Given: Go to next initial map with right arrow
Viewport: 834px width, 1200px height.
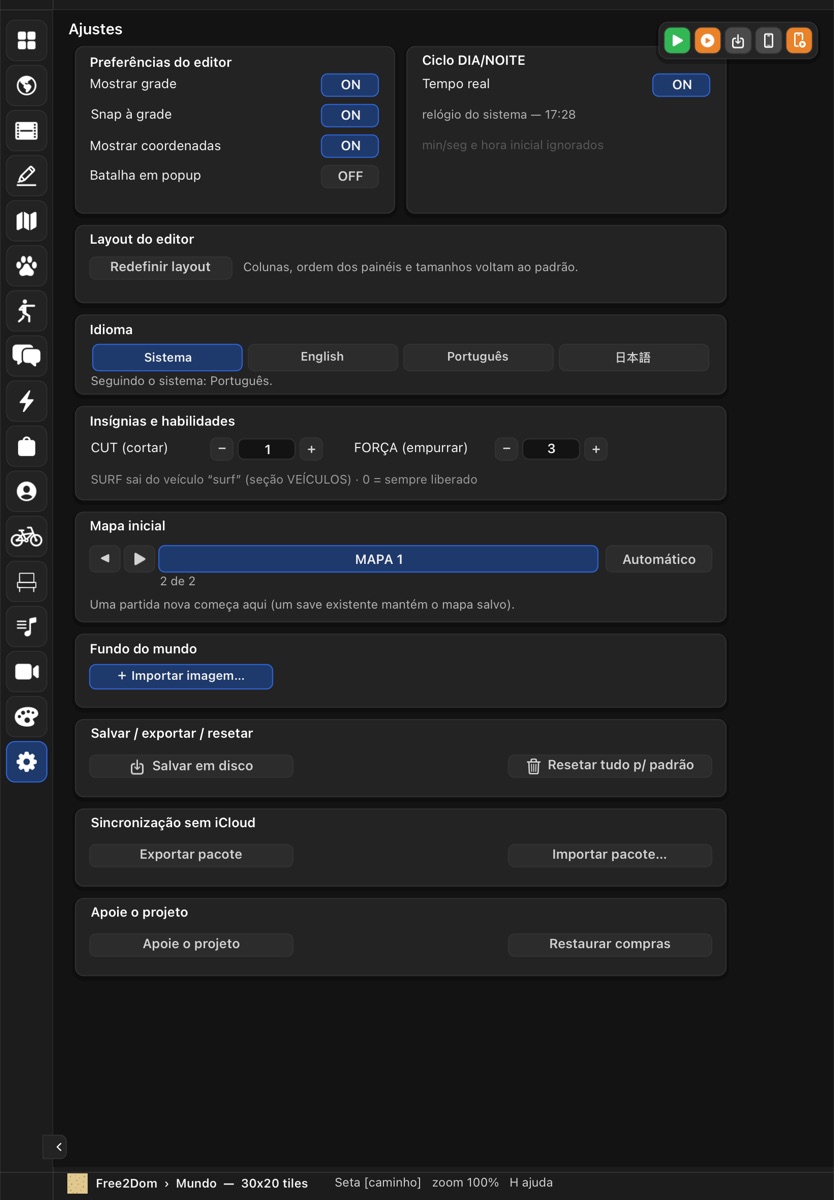Looking at the screenshot, I should 139,559.
